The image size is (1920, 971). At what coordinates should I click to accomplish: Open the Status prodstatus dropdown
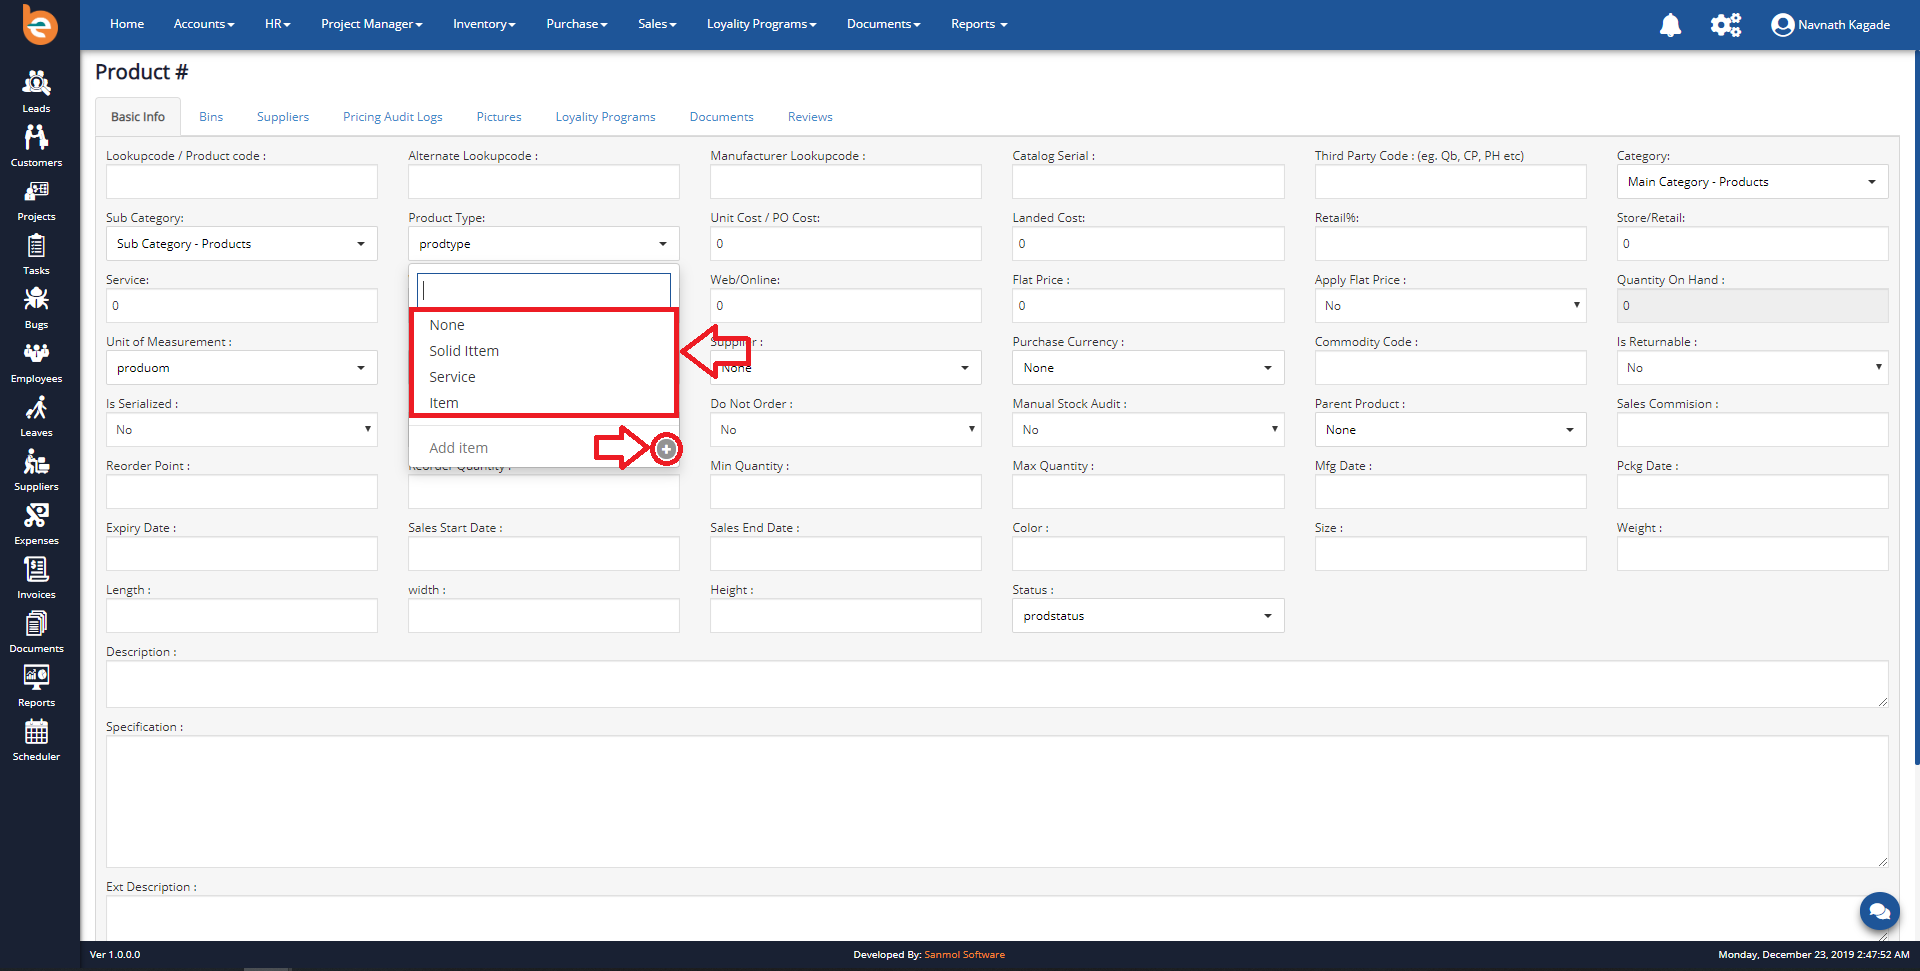pyautogui.click(x=1148, y=616)
